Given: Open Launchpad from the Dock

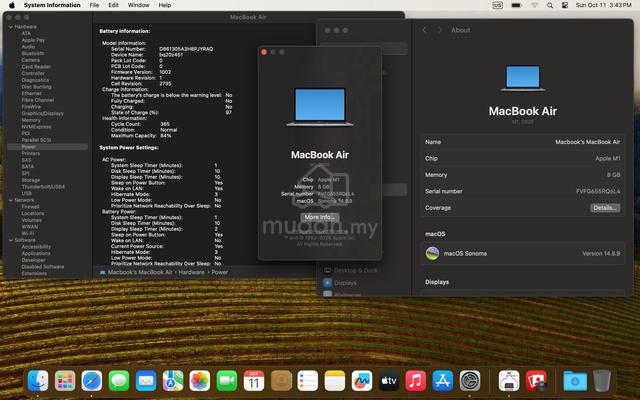Looking at the screenshot, I should click(x=64, y=380).
